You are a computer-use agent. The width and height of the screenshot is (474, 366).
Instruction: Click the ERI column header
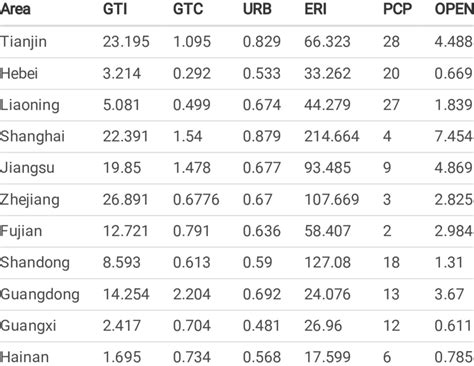tap(315, 9)
